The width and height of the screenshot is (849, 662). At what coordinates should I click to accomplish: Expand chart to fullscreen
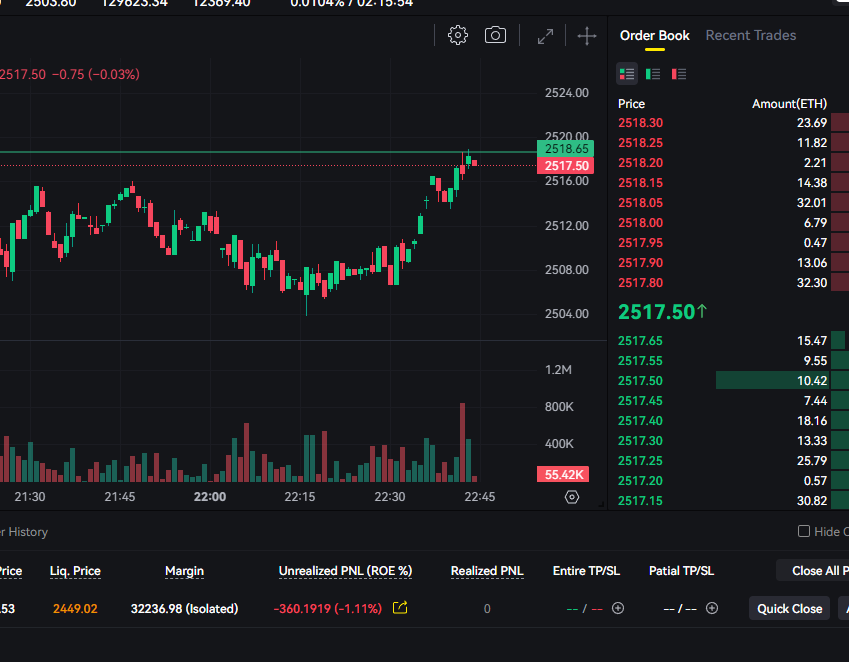click(x=545, y=36)
